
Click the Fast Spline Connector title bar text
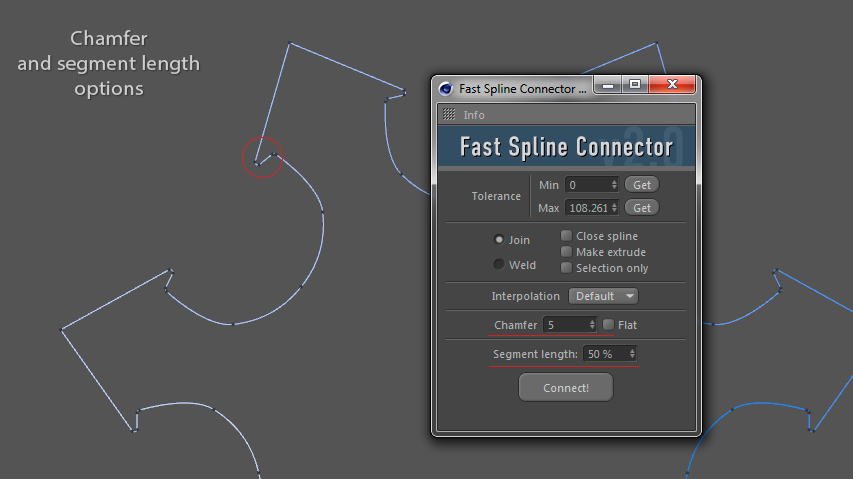[522, 89]
